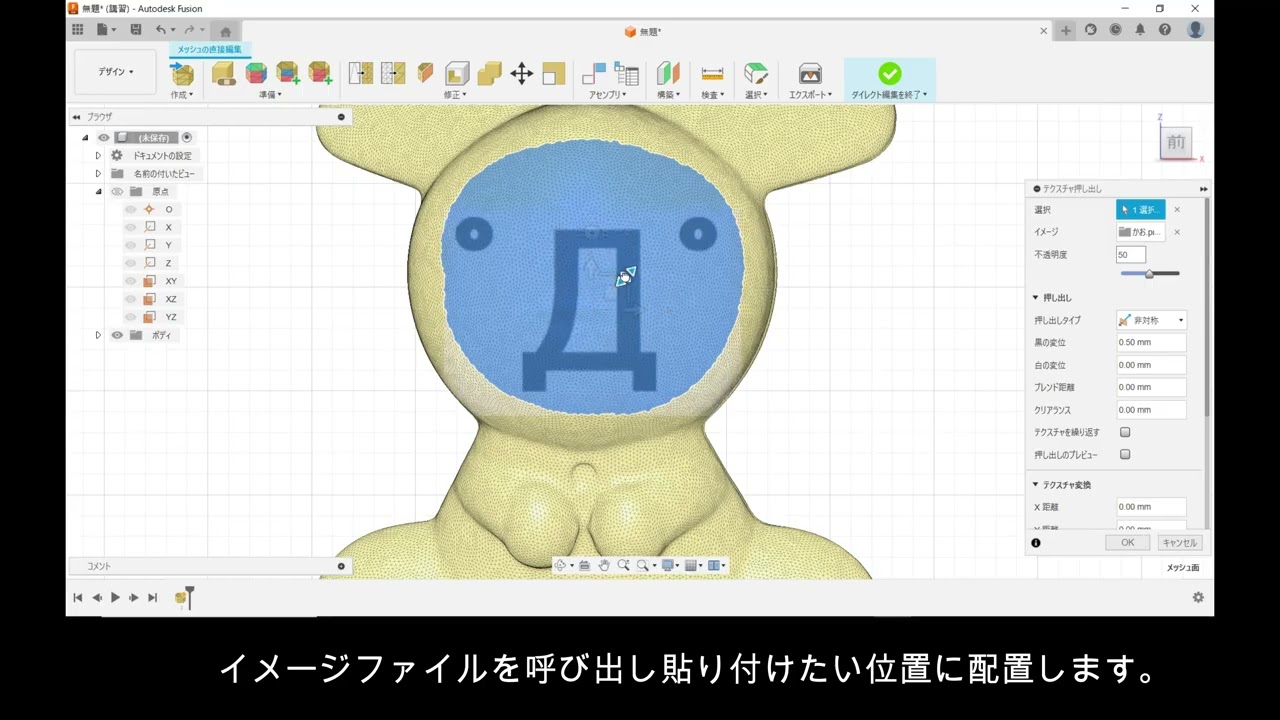Clear the イメージ with its X
1280x720 pixels.
coord(1177,232)
